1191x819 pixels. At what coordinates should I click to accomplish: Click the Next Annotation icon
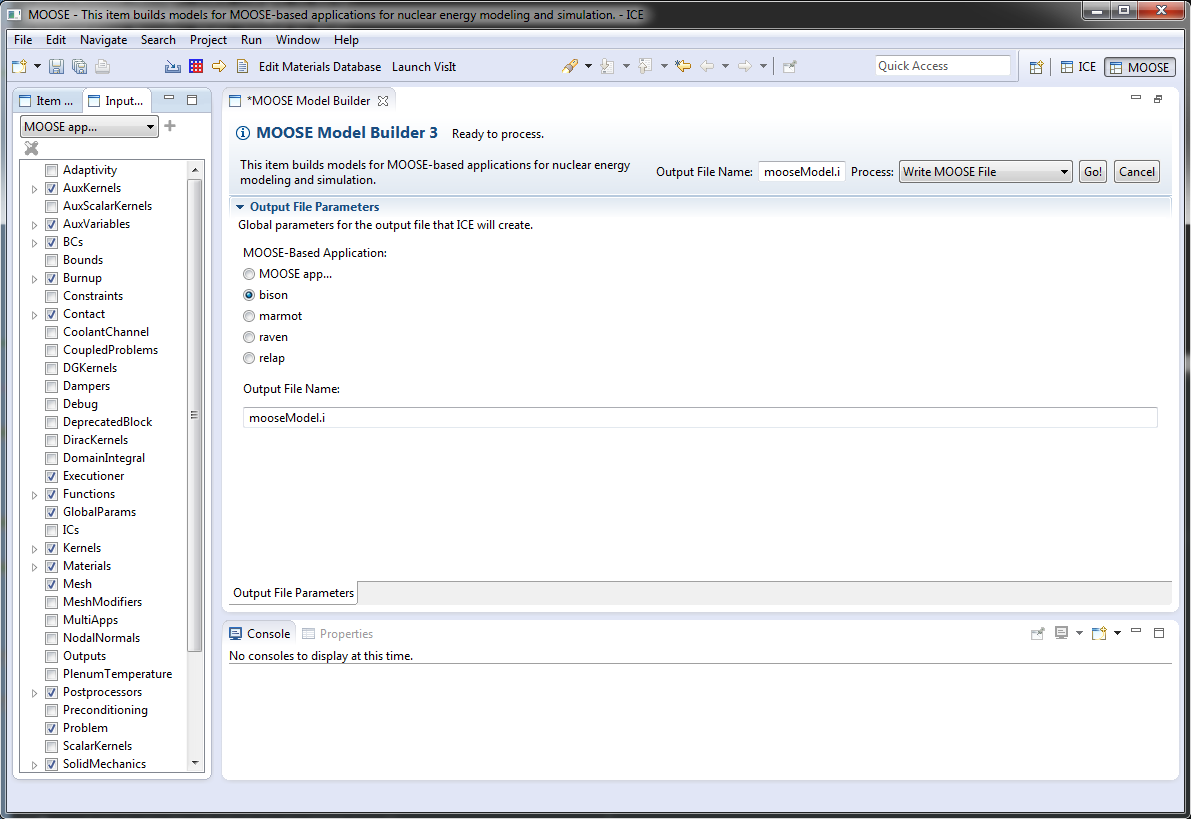tap(607, 67)
